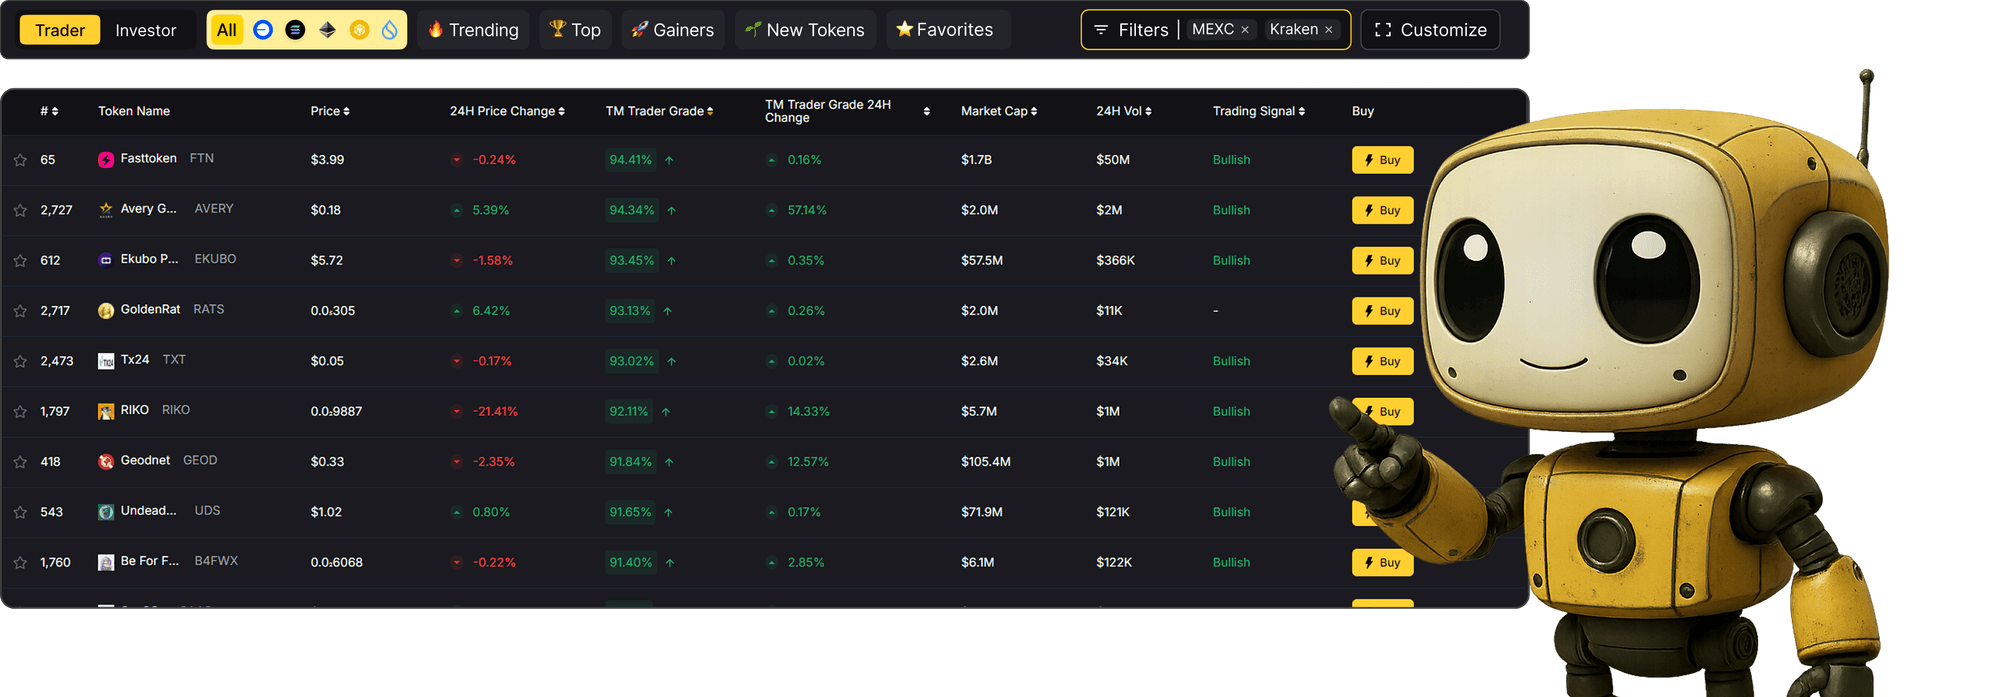Toggle favorite star for RIKO row
2000x697 pixels.
coord(20,412)
